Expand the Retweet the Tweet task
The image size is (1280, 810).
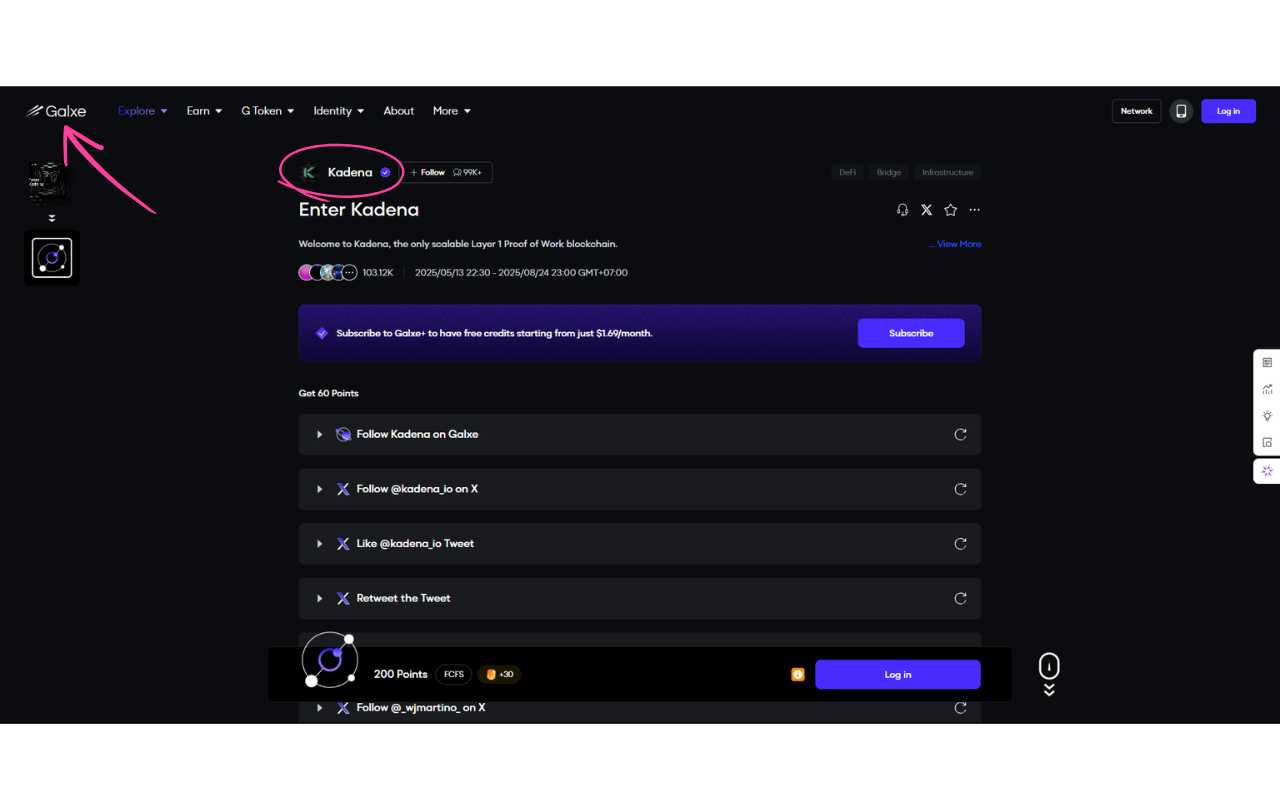(x=320, y=598)
